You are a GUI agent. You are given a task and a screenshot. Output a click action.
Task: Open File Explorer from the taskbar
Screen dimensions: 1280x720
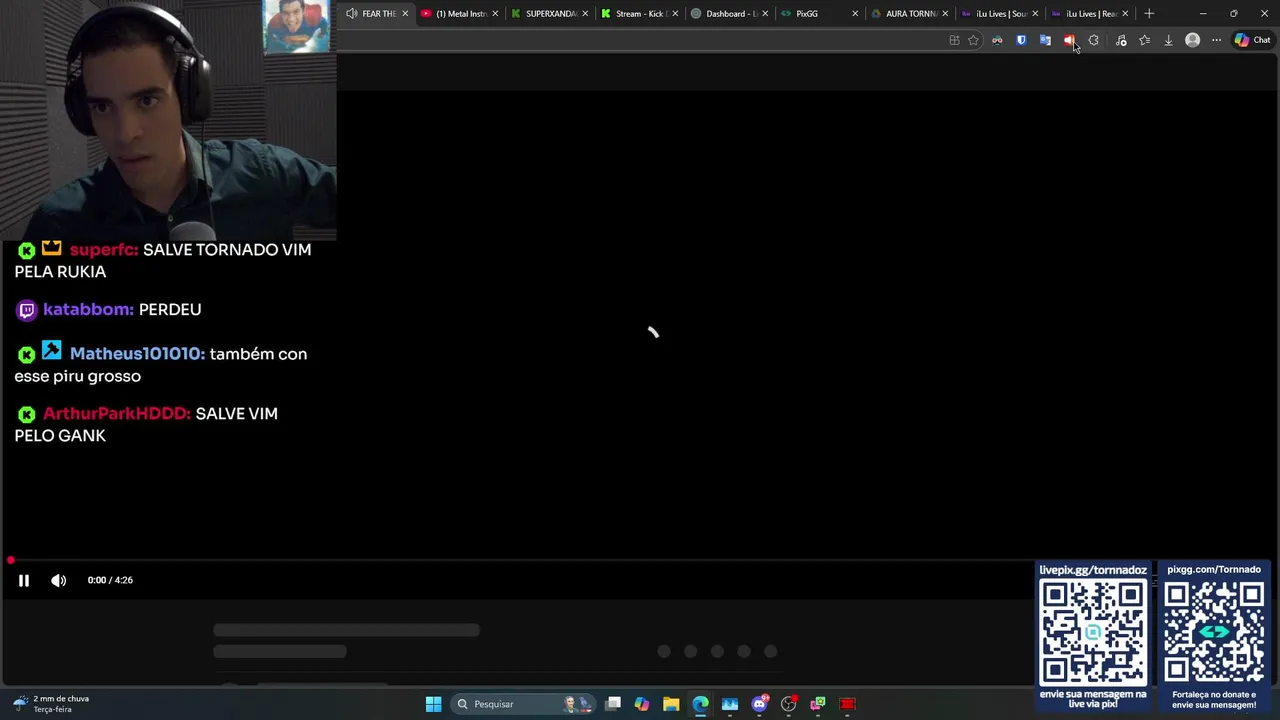(671, 704)
